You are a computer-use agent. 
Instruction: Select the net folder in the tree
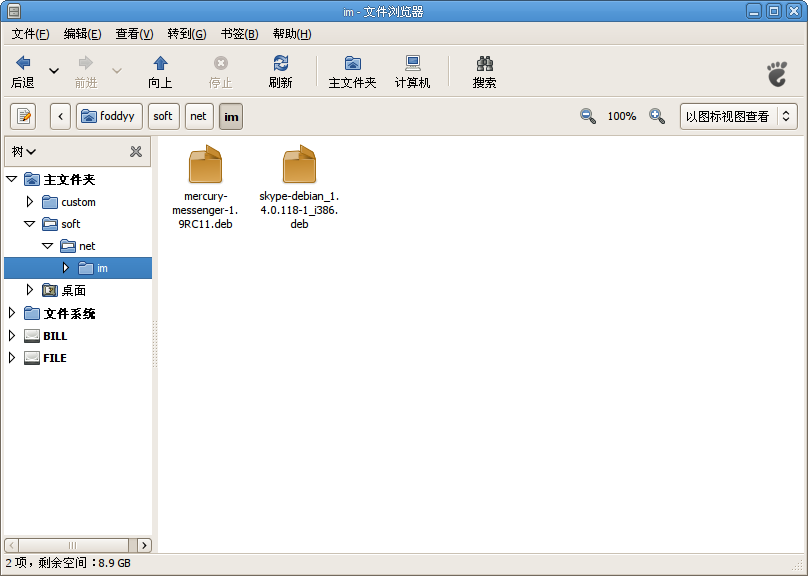pos(78,246)
